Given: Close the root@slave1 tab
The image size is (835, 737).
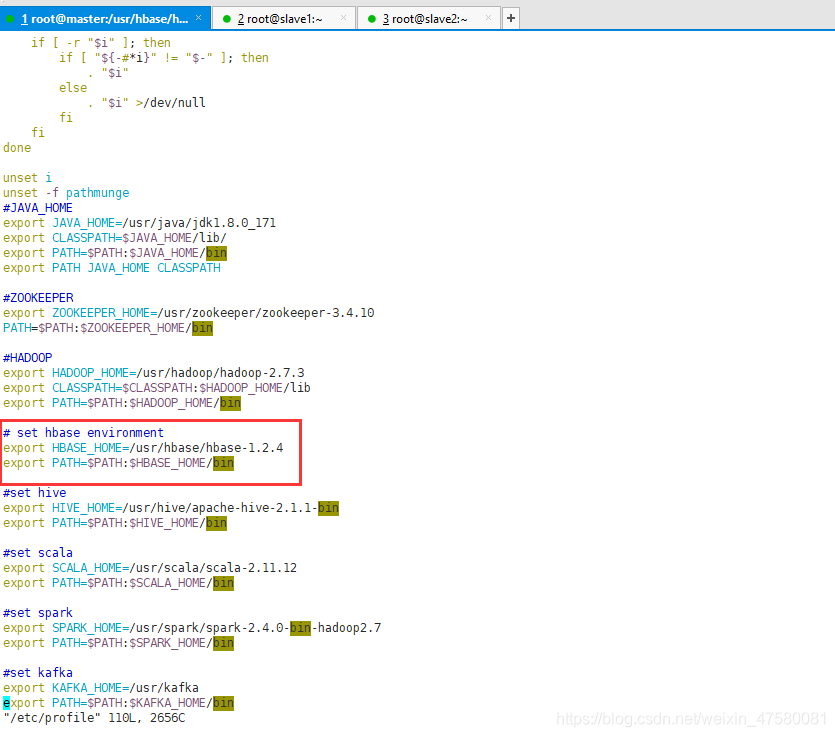Looking at the screenshot, I should 343,18.
